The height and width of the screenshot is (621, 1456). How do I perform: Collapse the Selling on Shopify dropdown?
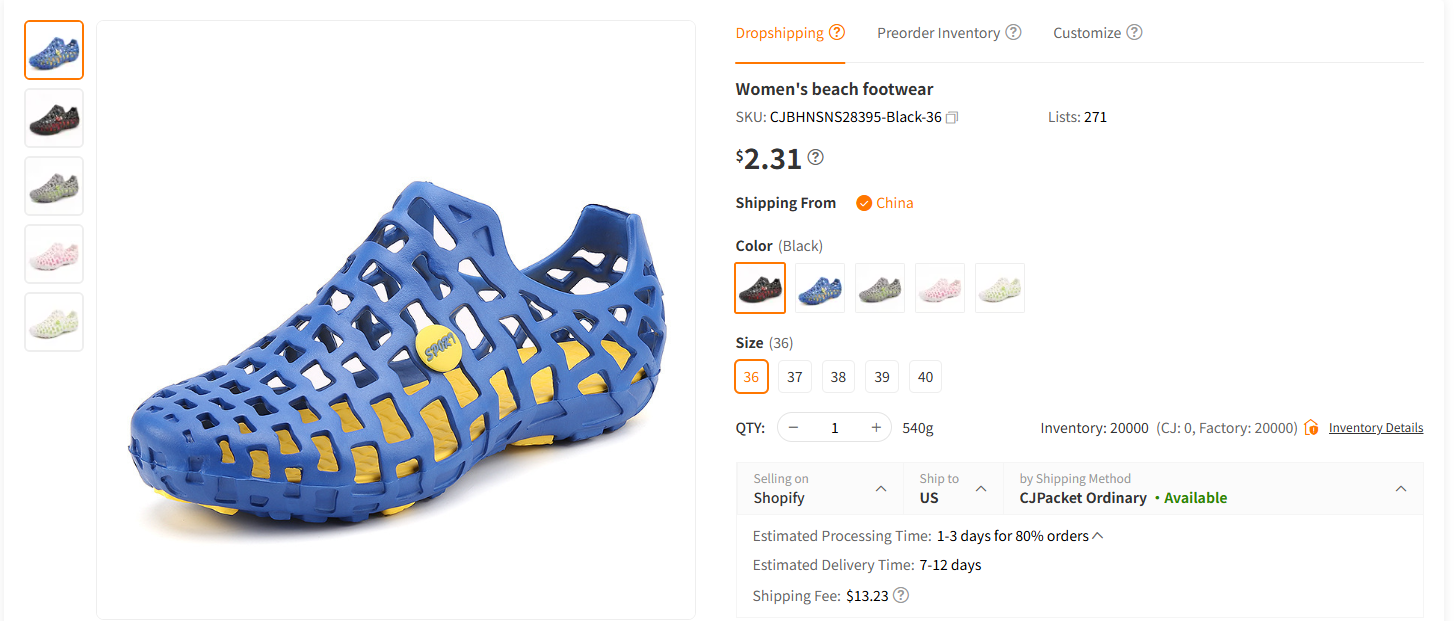click(881, 489)
